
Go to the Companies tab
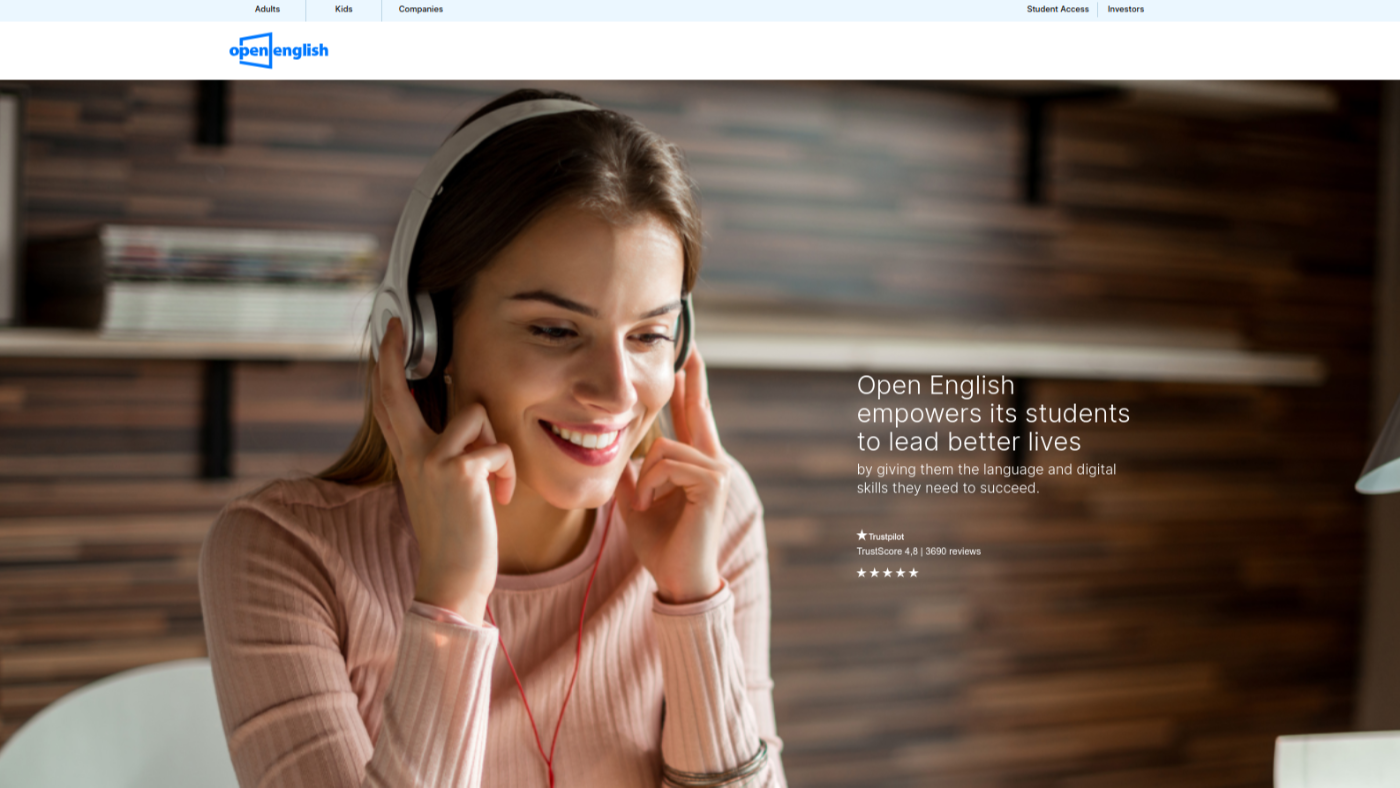coord(420,10)
